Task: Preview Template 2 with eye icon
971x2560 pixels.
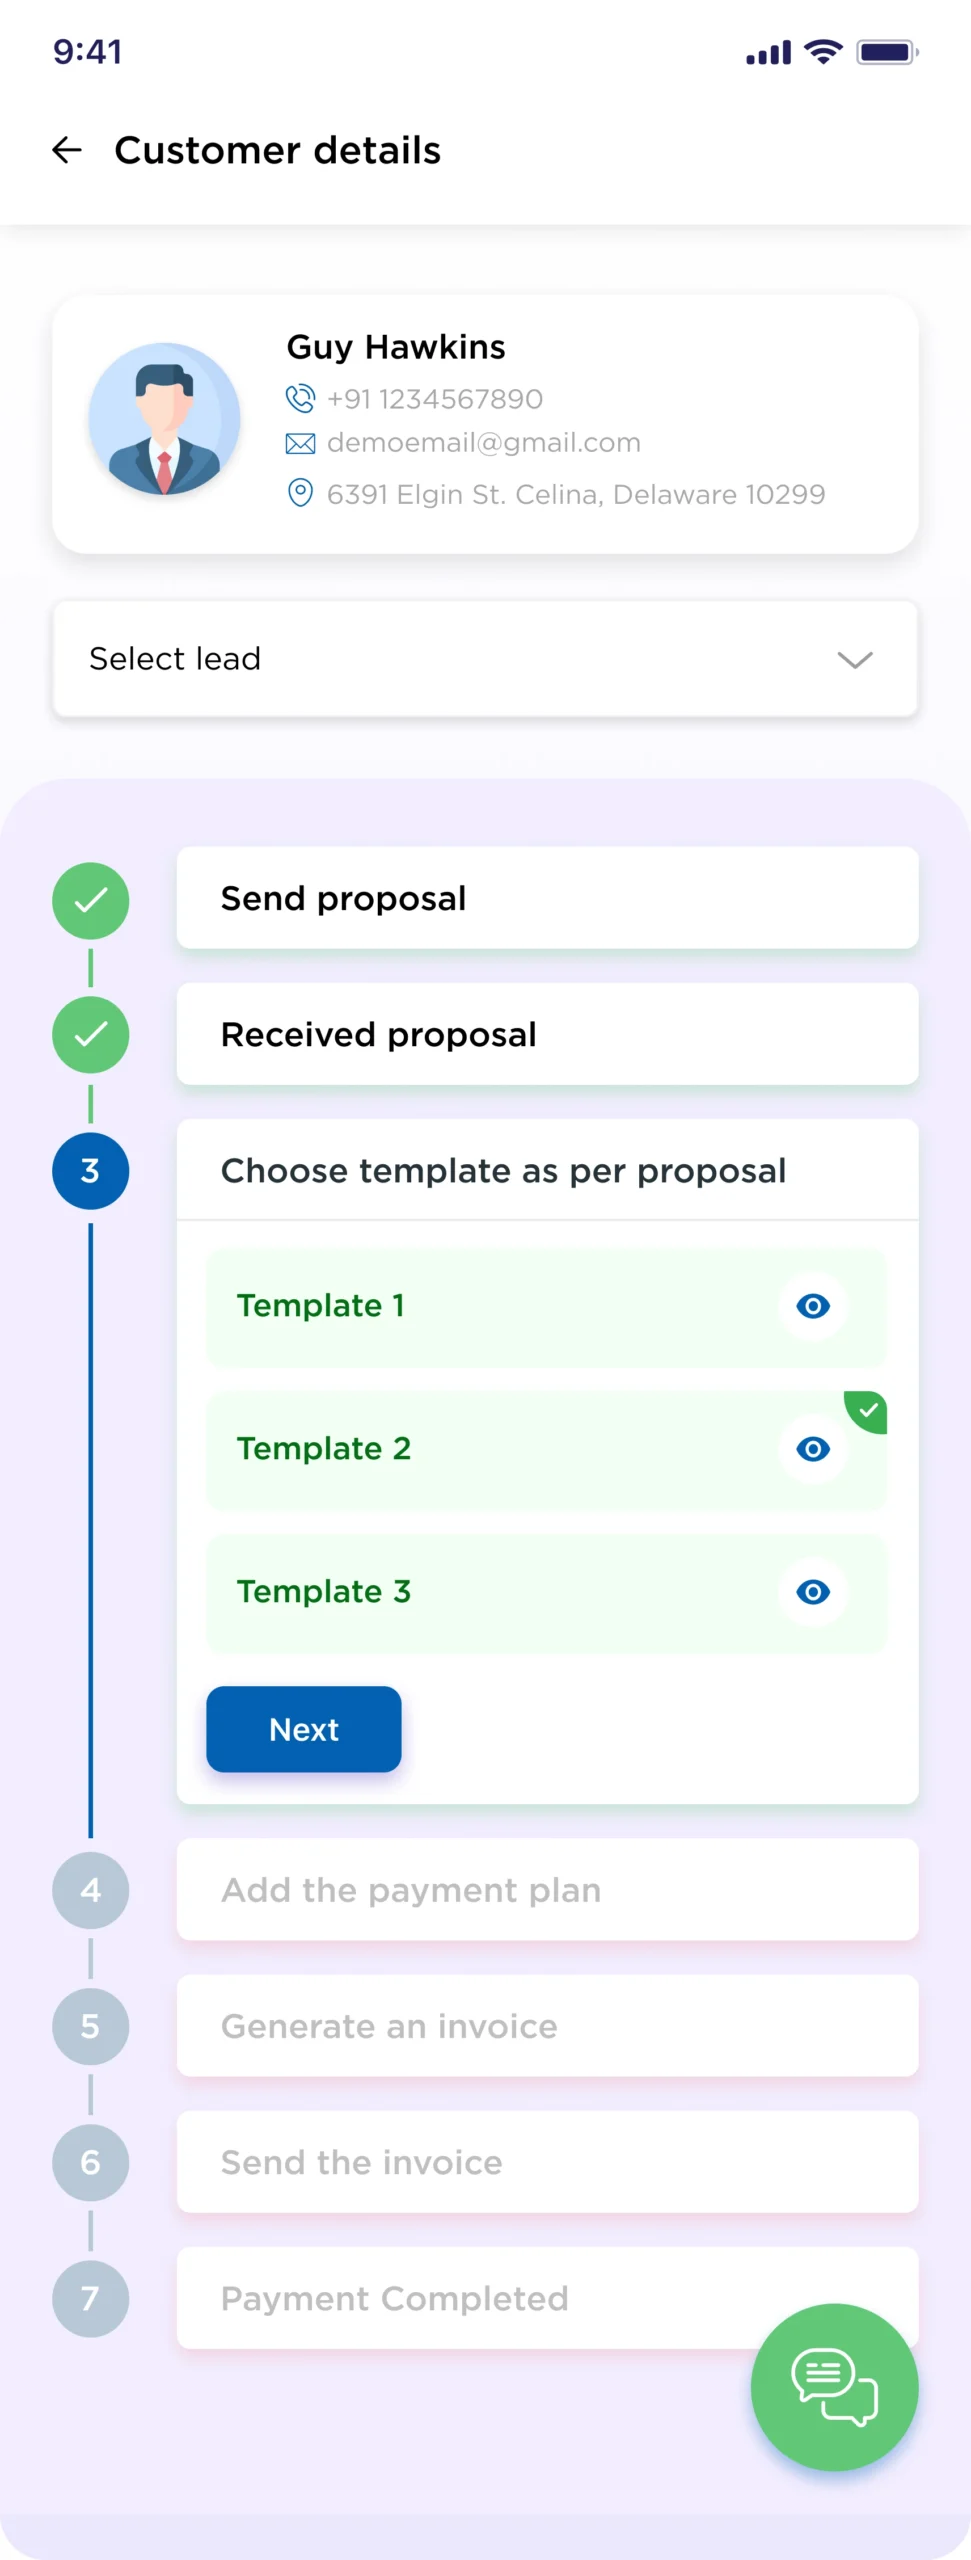Action: tap(813, 1449)
